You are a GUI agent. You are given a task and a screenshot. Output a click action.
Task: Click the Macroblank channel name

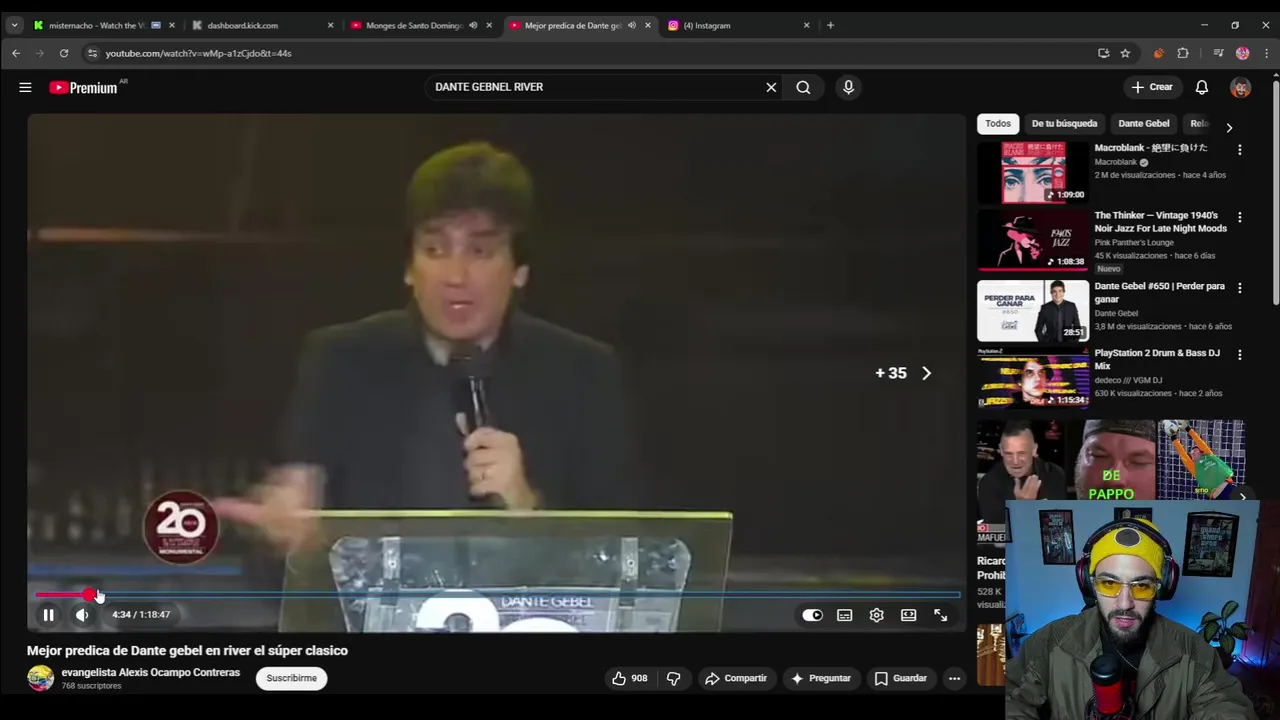click(x=1115, y=162)
